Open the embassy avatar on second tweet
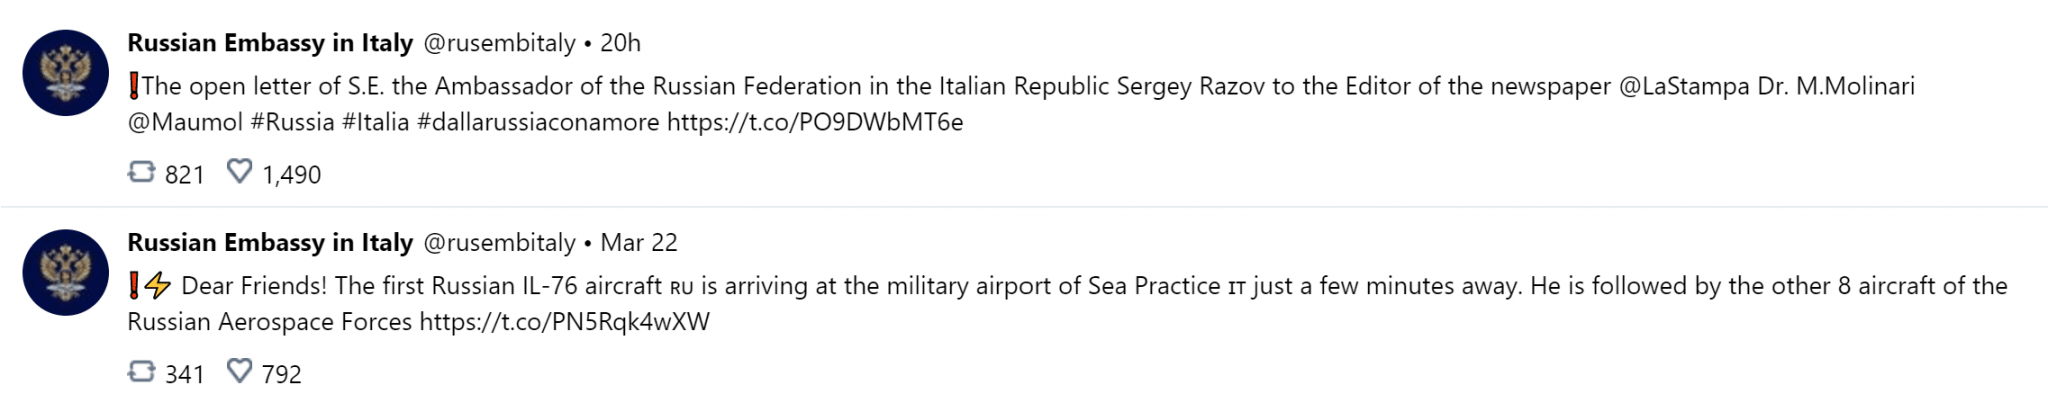2048x403 pixels. click(x=66, y=273)
